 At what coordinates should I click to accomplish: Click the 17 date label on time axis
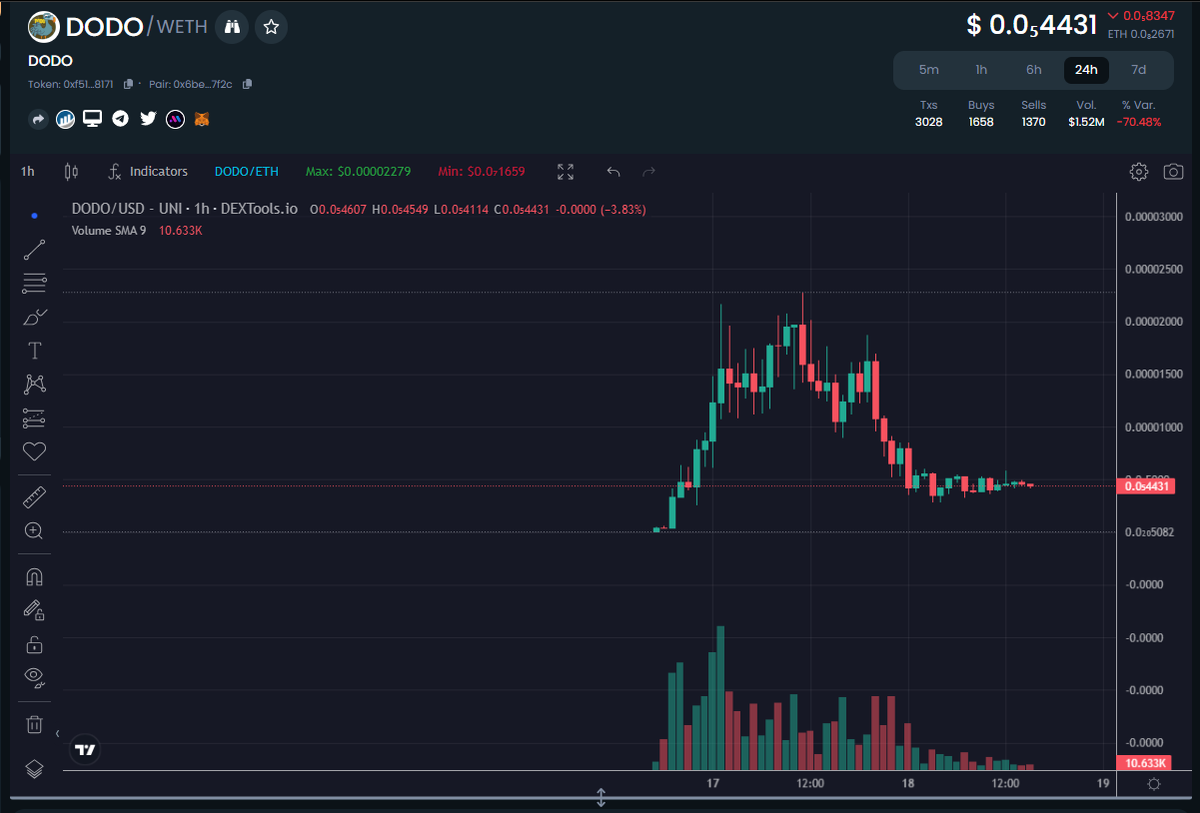[713, 784]
